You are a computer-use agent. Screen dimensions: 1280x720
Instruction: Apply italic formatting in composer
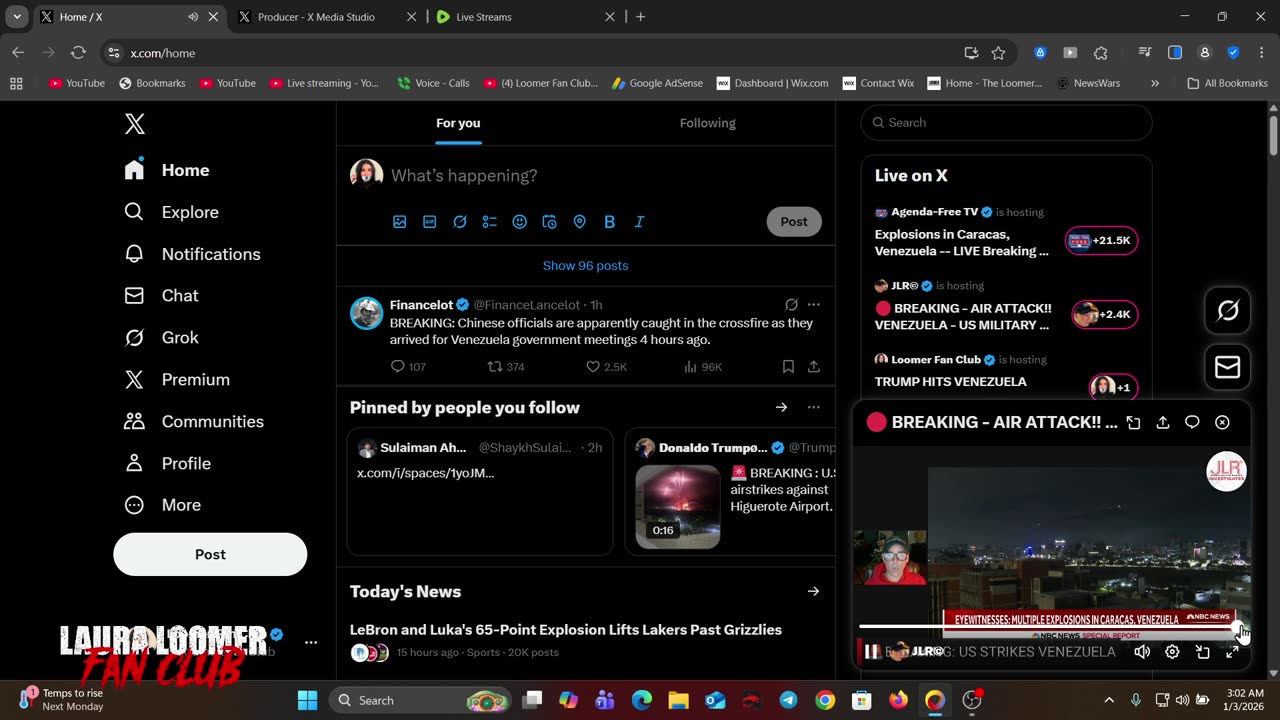click(640, 222)
